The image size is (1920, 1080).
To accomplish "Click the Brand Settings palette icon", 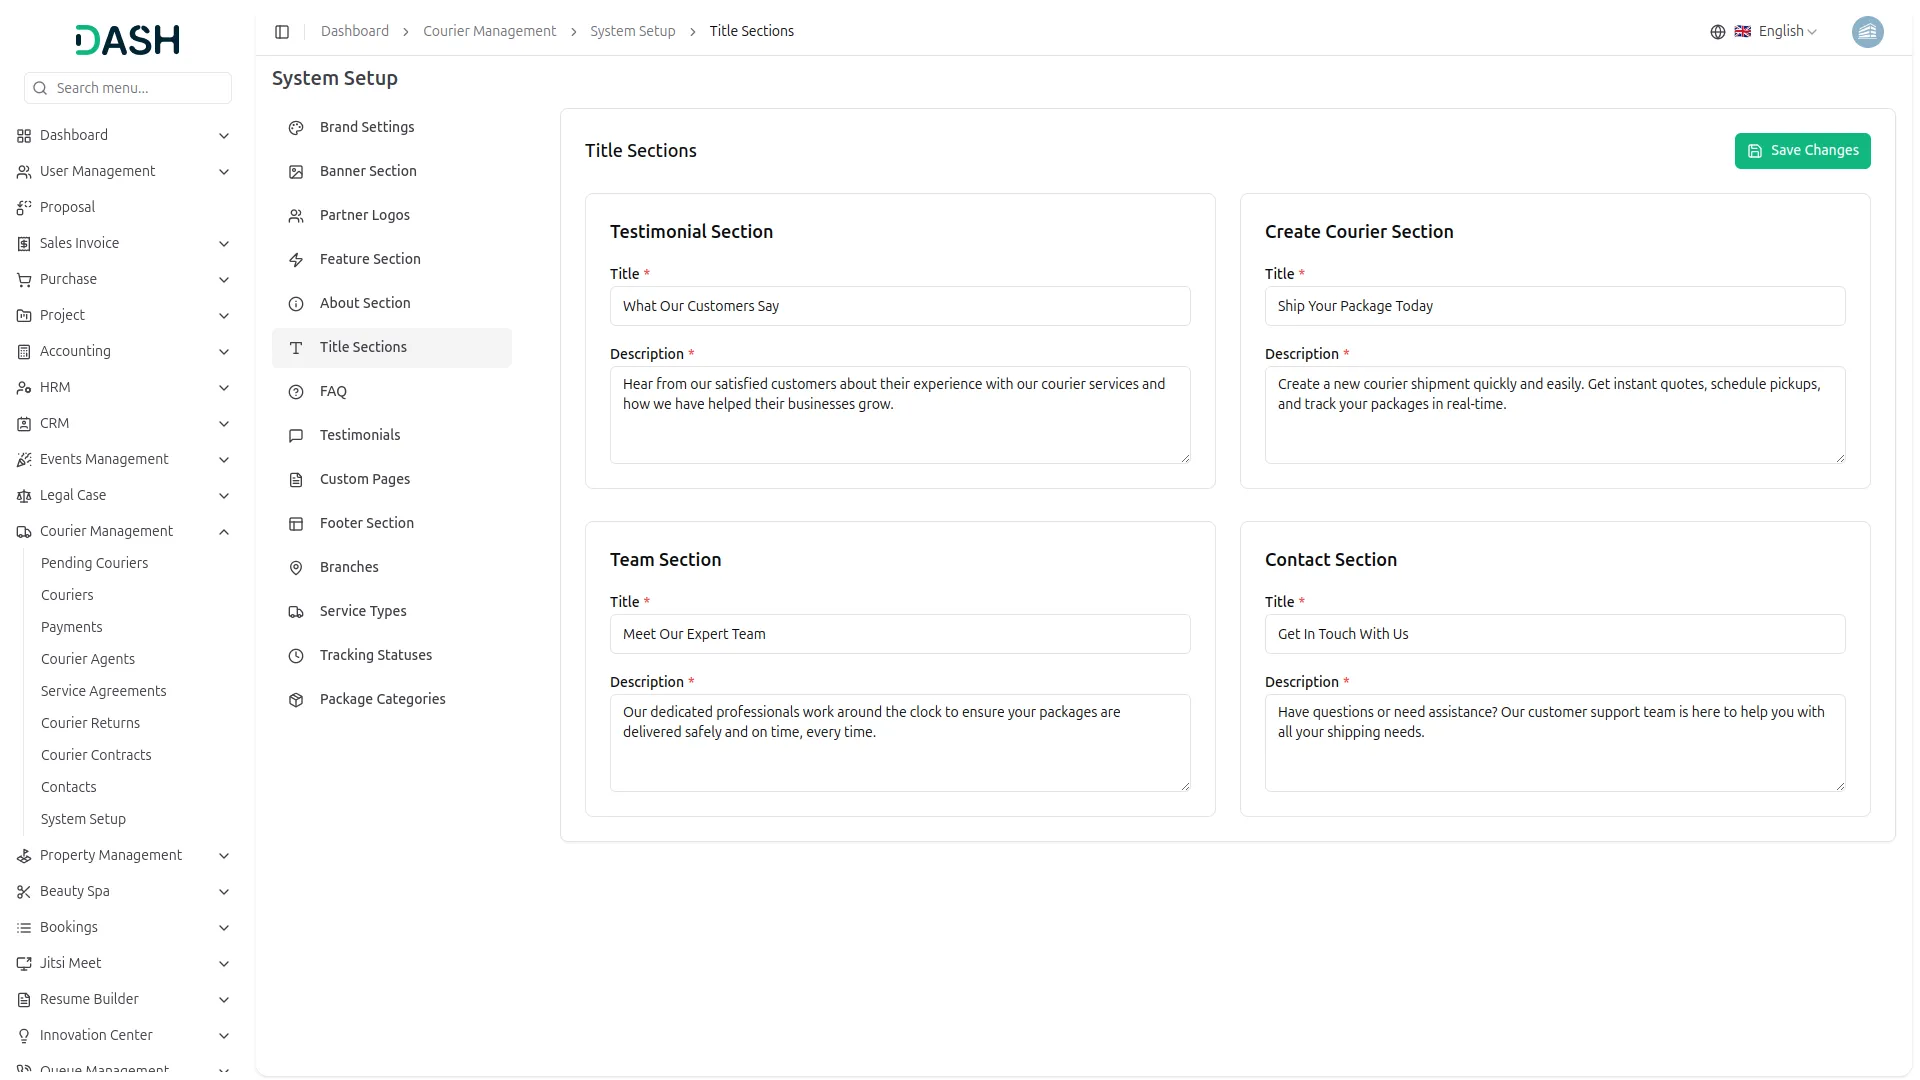I will pos(296,128).
